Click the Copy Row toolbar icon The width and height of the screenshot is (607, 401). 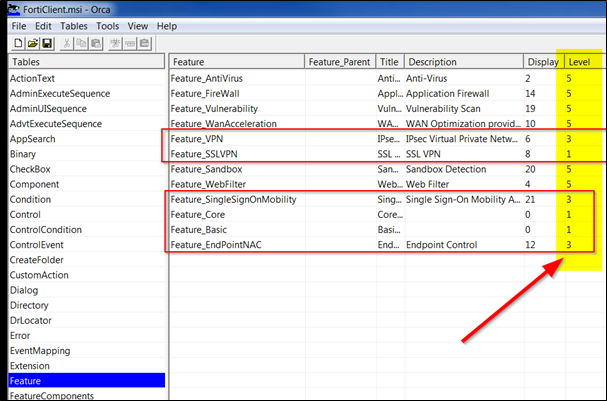coord(130,43)
